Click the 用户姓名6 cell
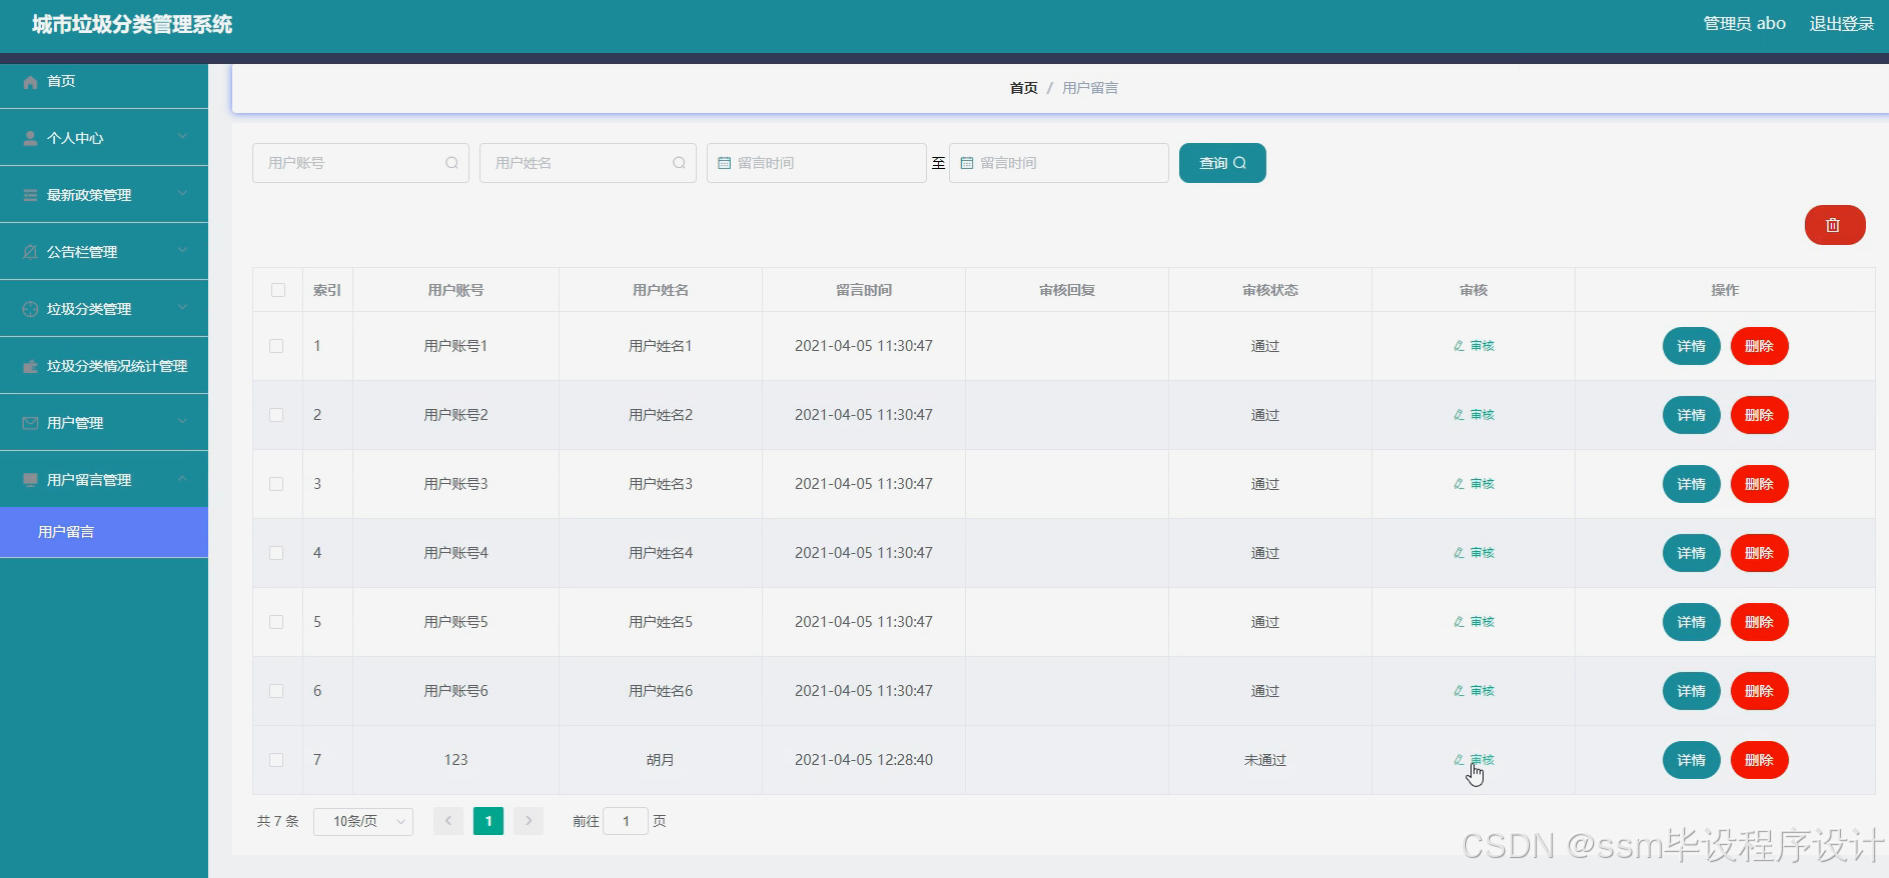This screenshot has width=1889, height=878. tap(660, 691)
